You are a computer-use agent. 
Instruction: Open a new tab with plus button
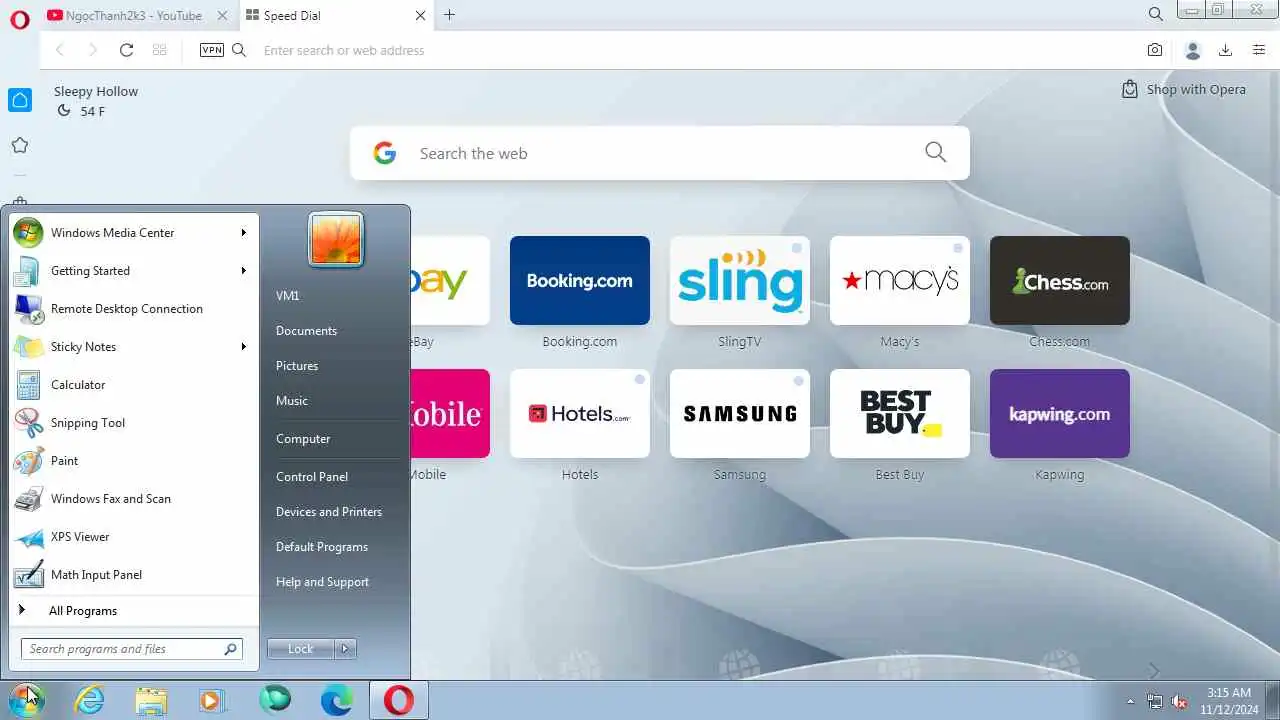click(449, 15)
